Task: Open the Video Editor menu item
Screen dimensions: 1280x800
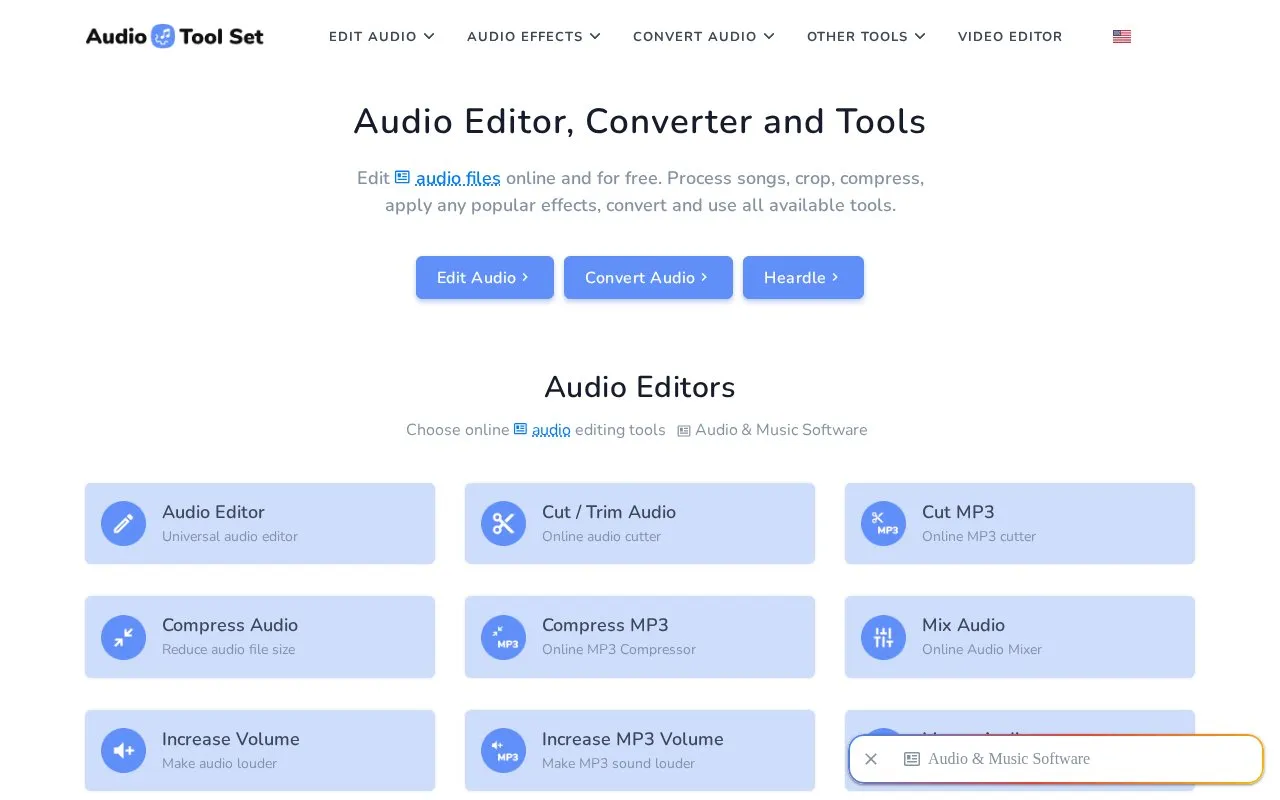Action: [1010, 37]
